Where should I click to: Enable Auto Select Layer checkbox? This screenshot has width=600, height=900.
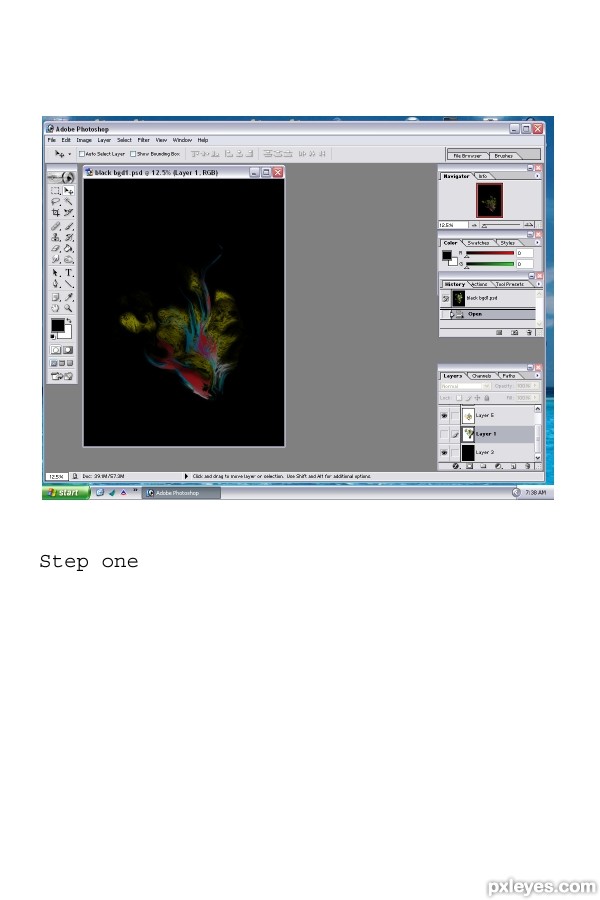82,154
